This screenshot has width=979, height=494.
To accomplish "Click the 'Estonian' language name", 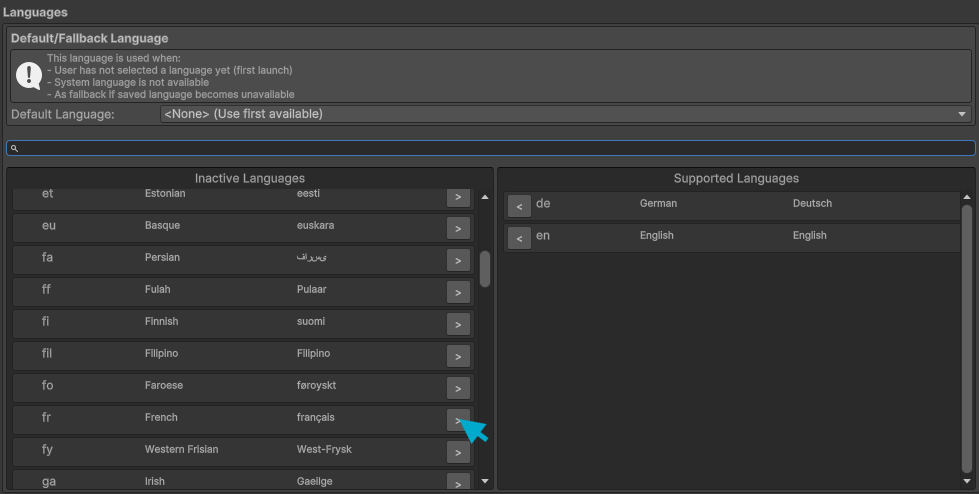I will 165,194.
